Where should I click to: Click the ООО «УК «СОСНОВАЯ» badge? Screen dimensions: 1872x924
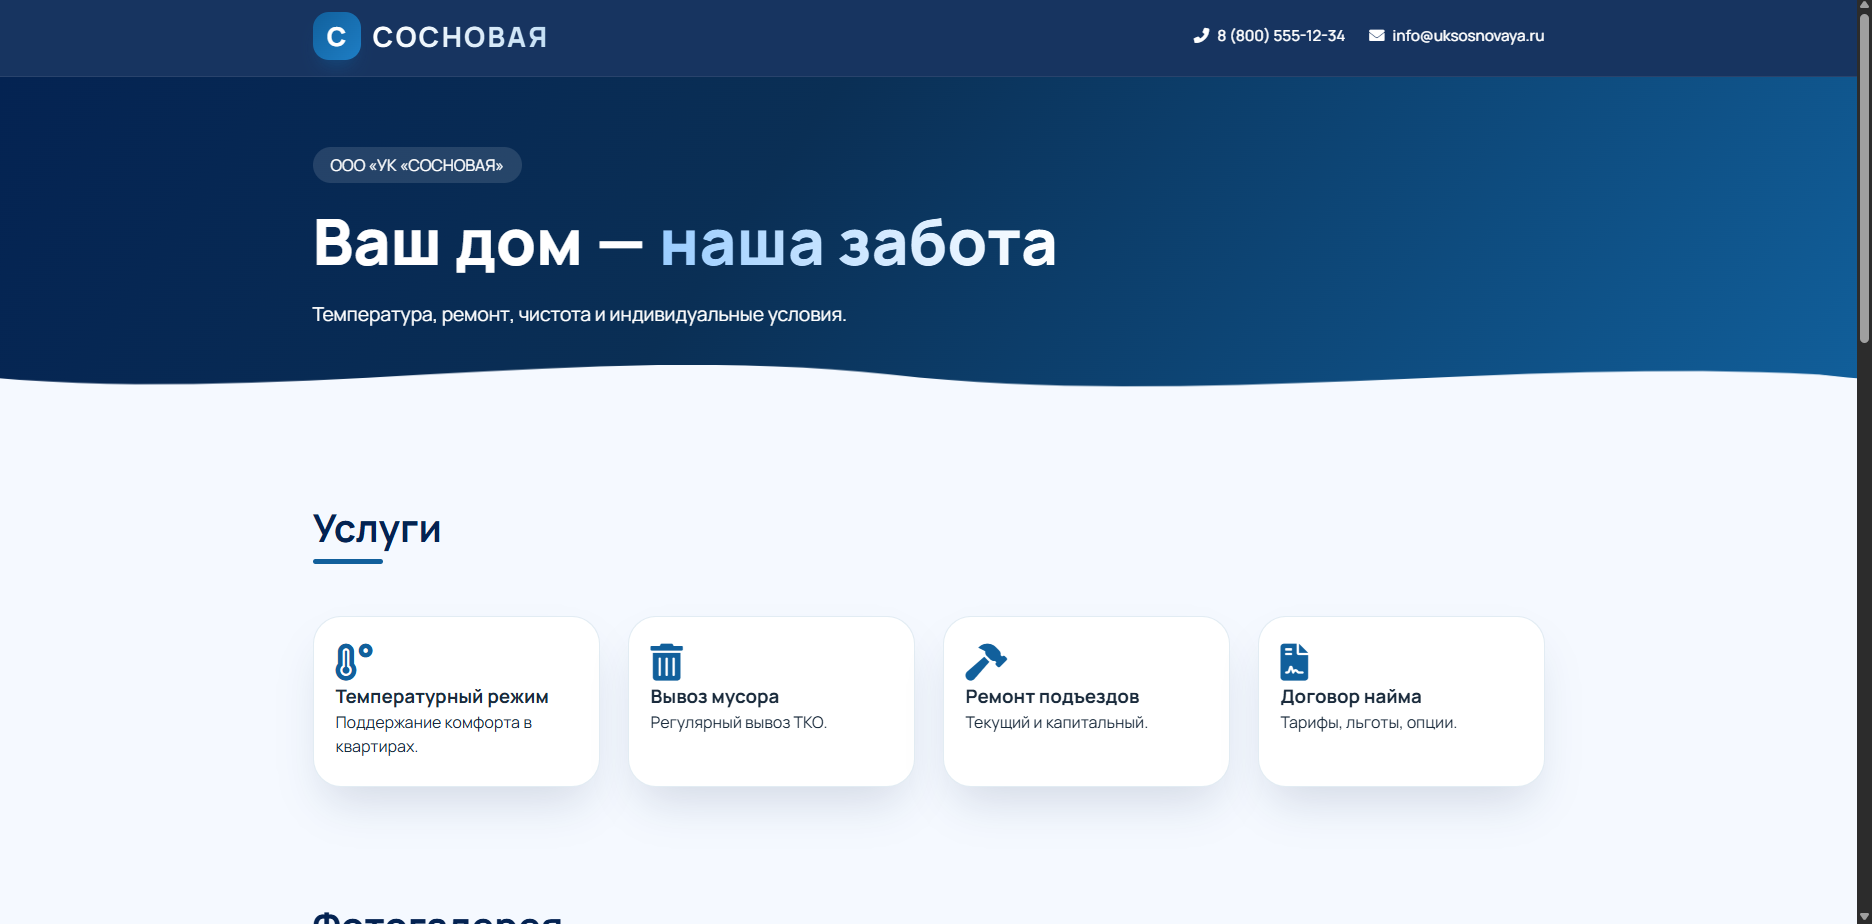tap(417, 165)
